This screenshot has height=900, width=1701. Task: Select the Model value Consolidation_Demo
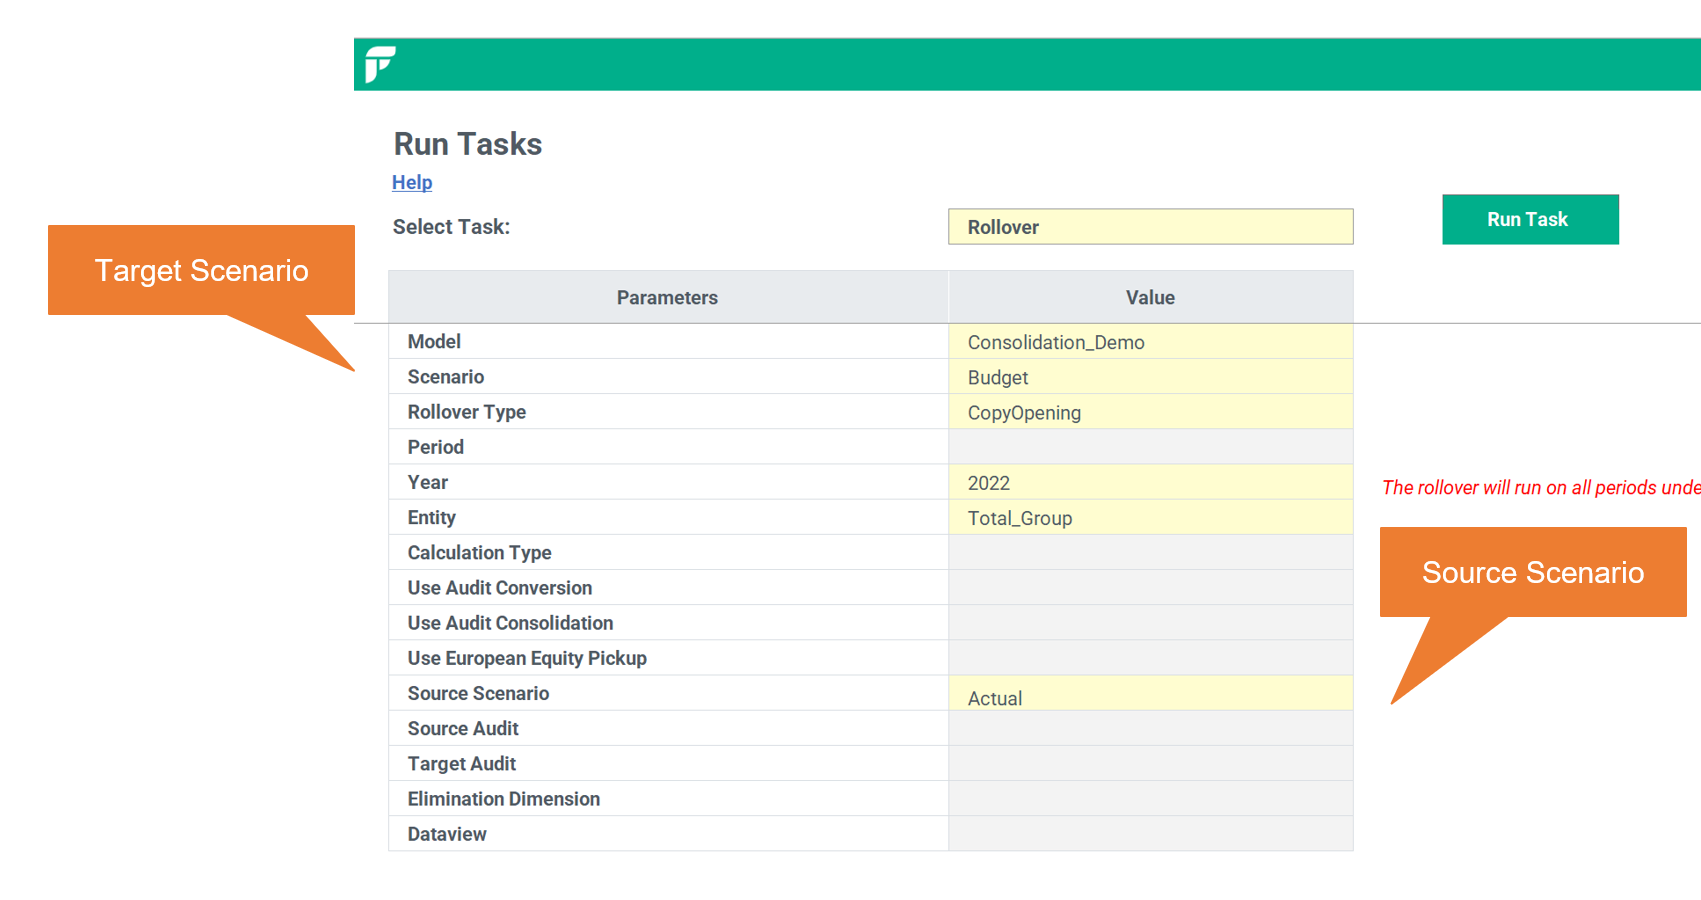point(1150,342)
